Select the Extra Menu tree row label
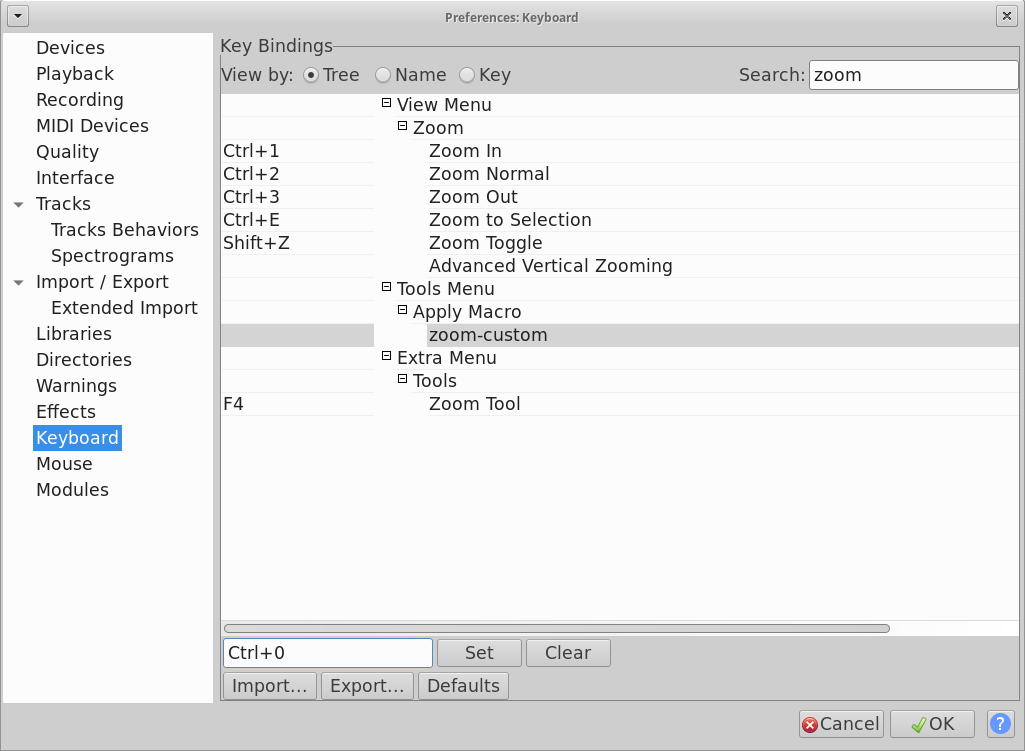Screen dimensions: 1025x751 tap(447, 358)
